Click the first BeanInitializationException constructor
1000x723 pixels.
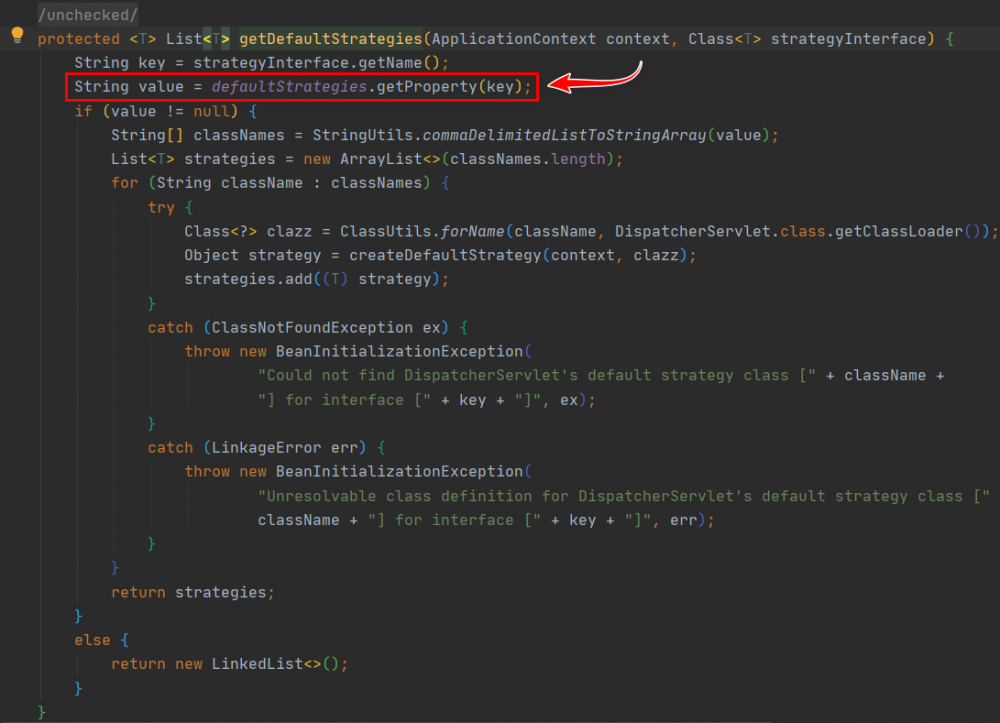pos(399,351)
